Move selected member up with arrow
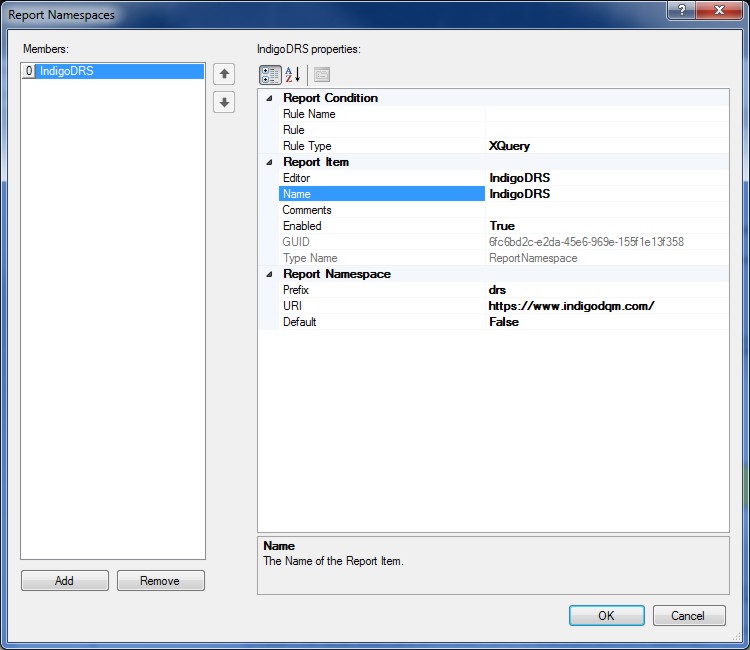Screen dimensions: 750x650 click(x=224, y=73)
